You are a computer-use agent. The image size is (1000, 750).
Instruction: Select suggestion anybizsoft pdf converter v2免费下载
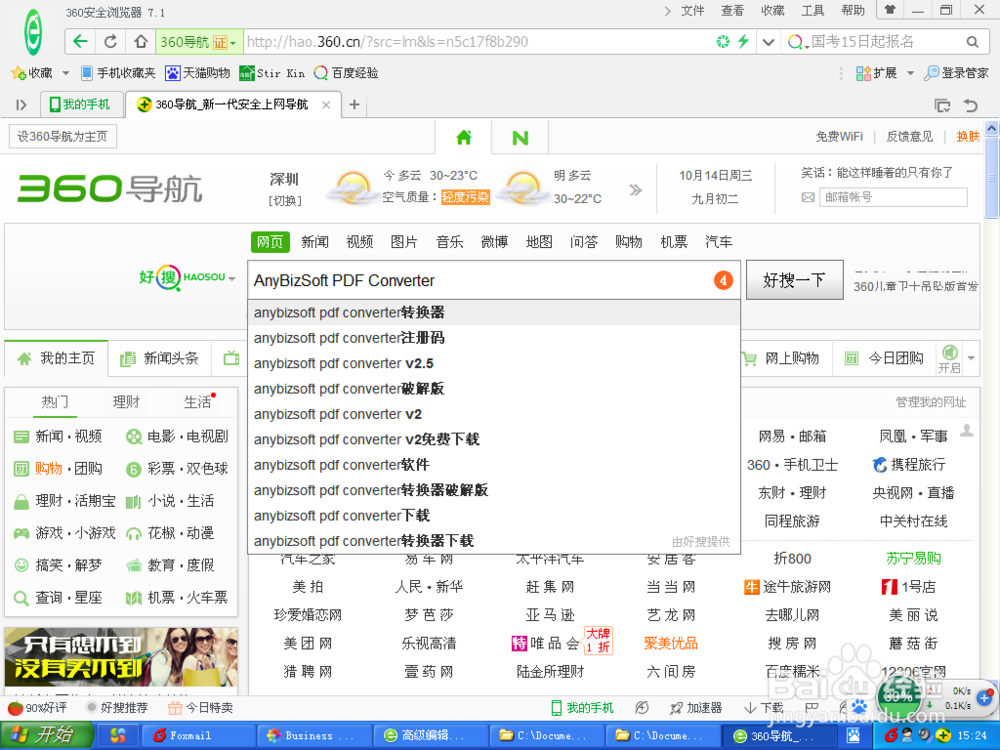point(494,439)
